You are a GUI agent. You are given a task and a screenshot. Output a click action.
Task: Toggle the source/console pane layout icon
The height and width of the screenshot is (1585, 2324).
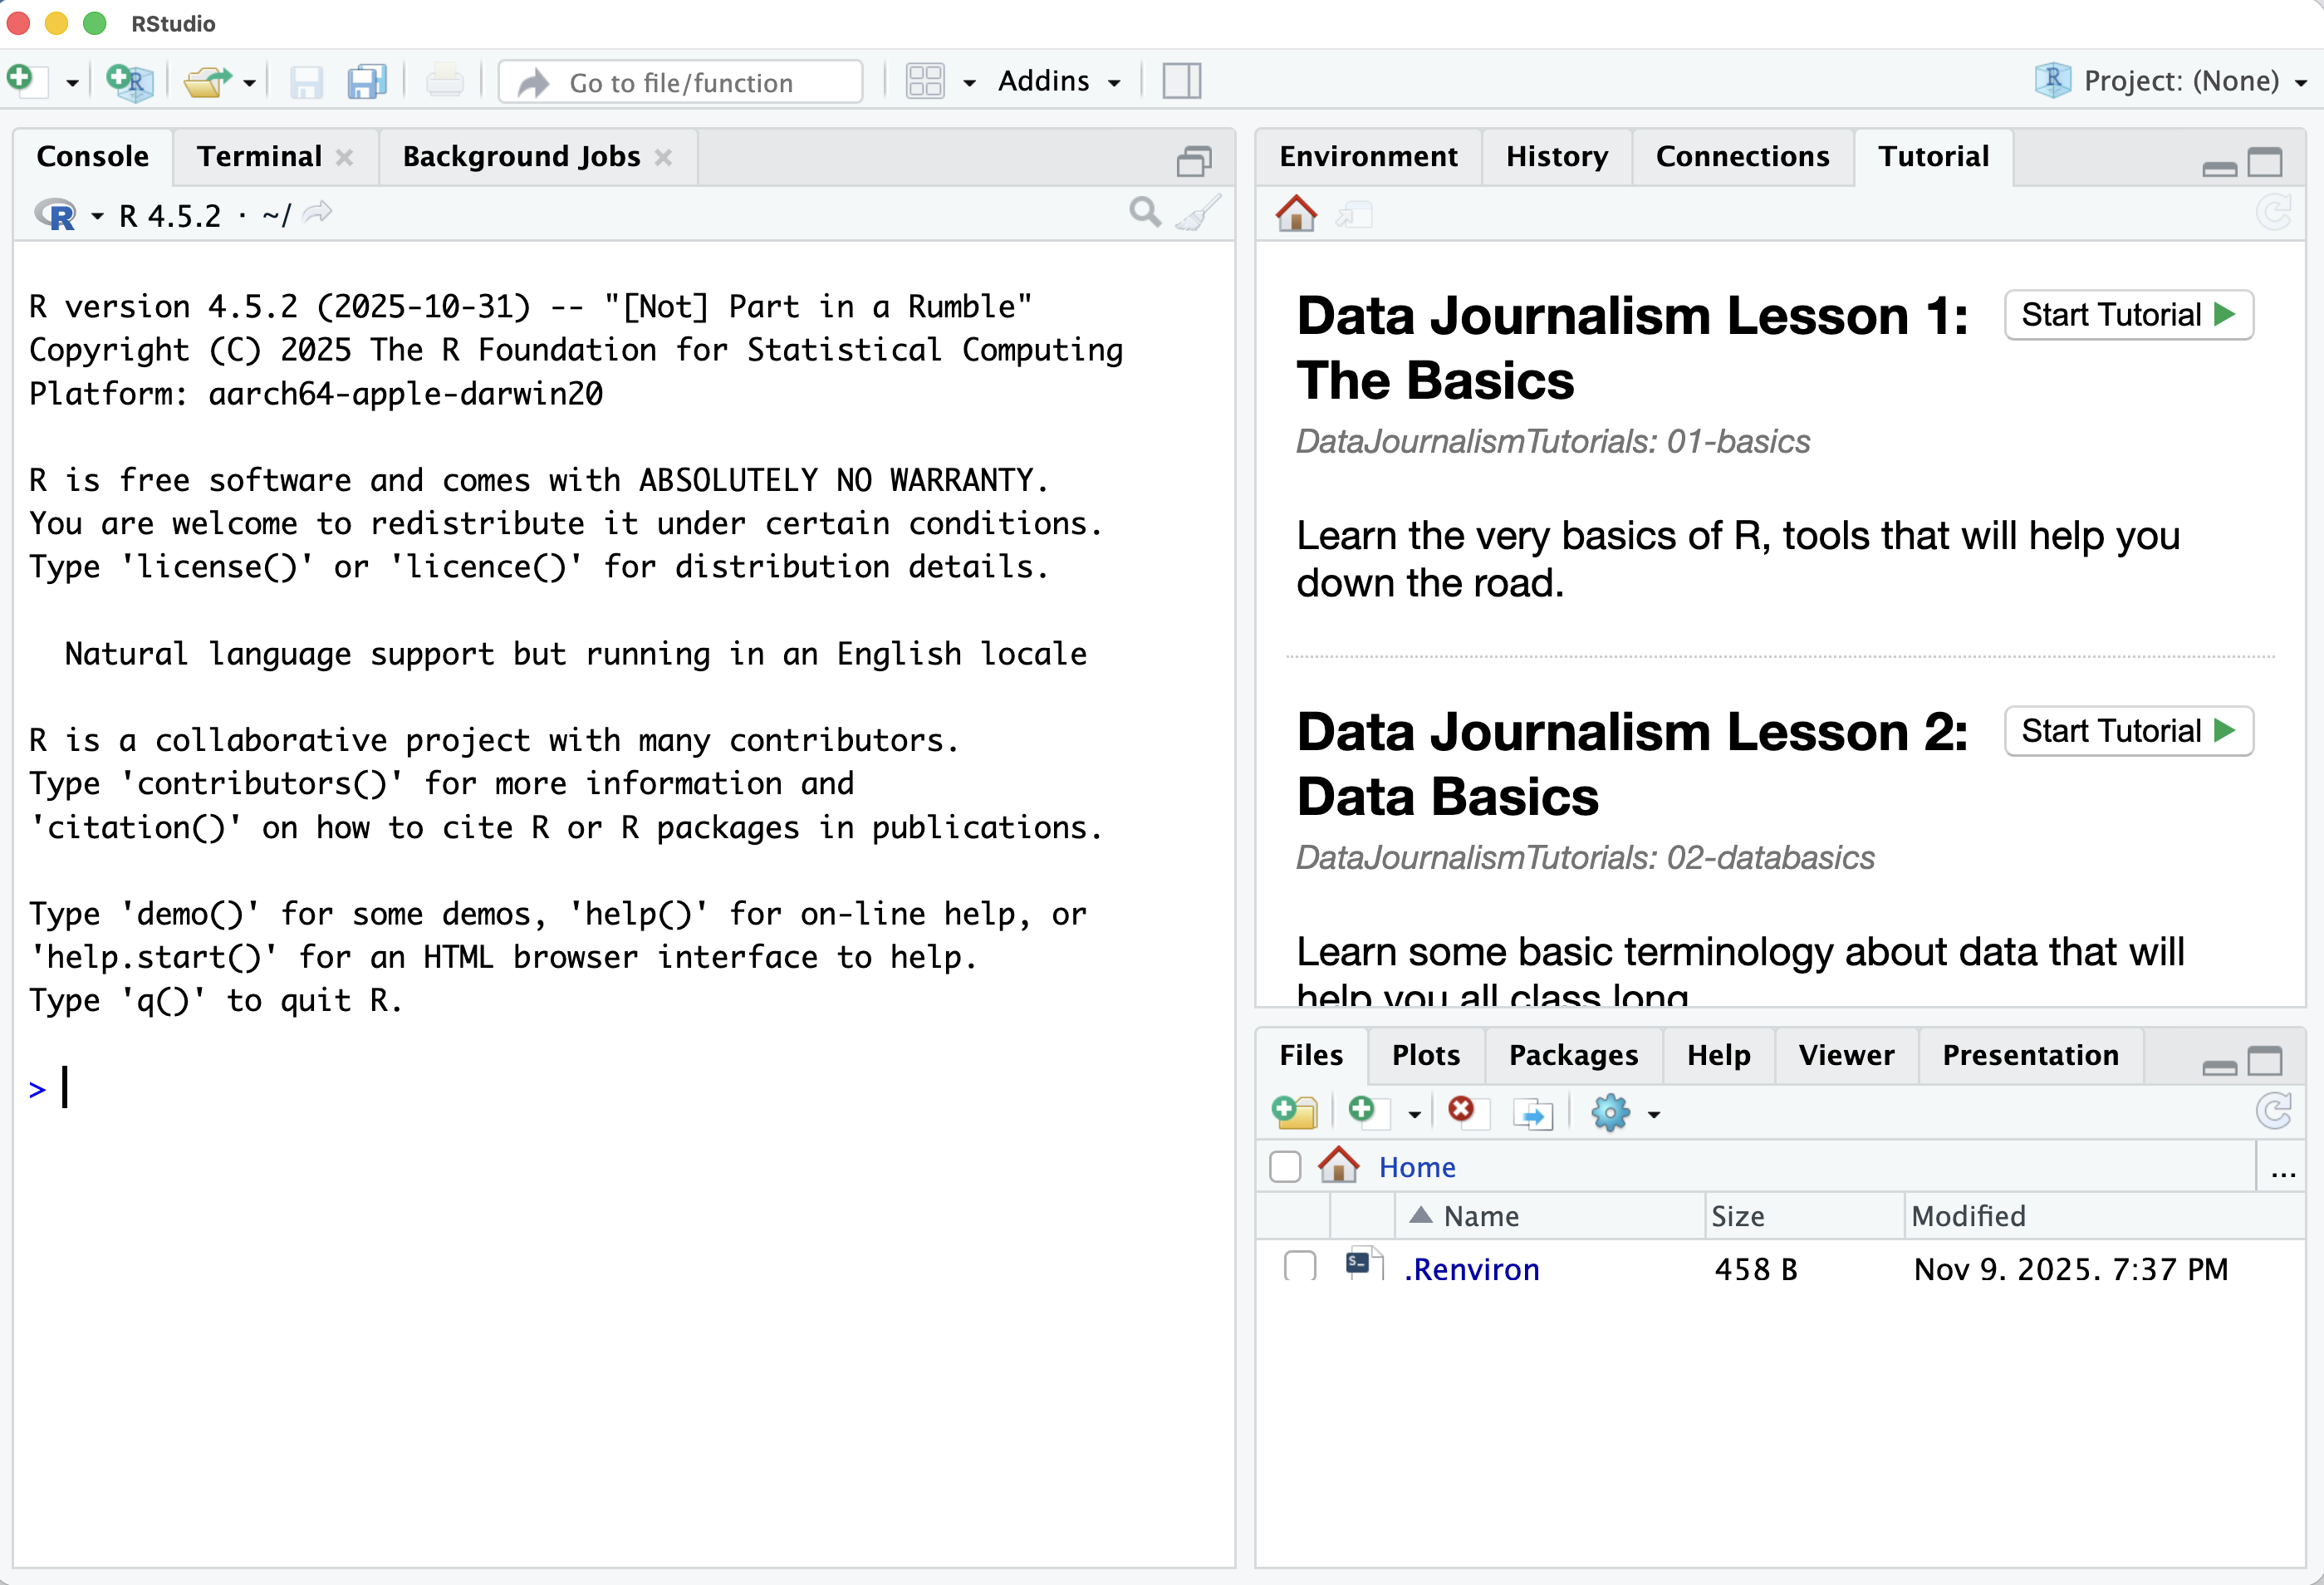[x=1181, y=81]
